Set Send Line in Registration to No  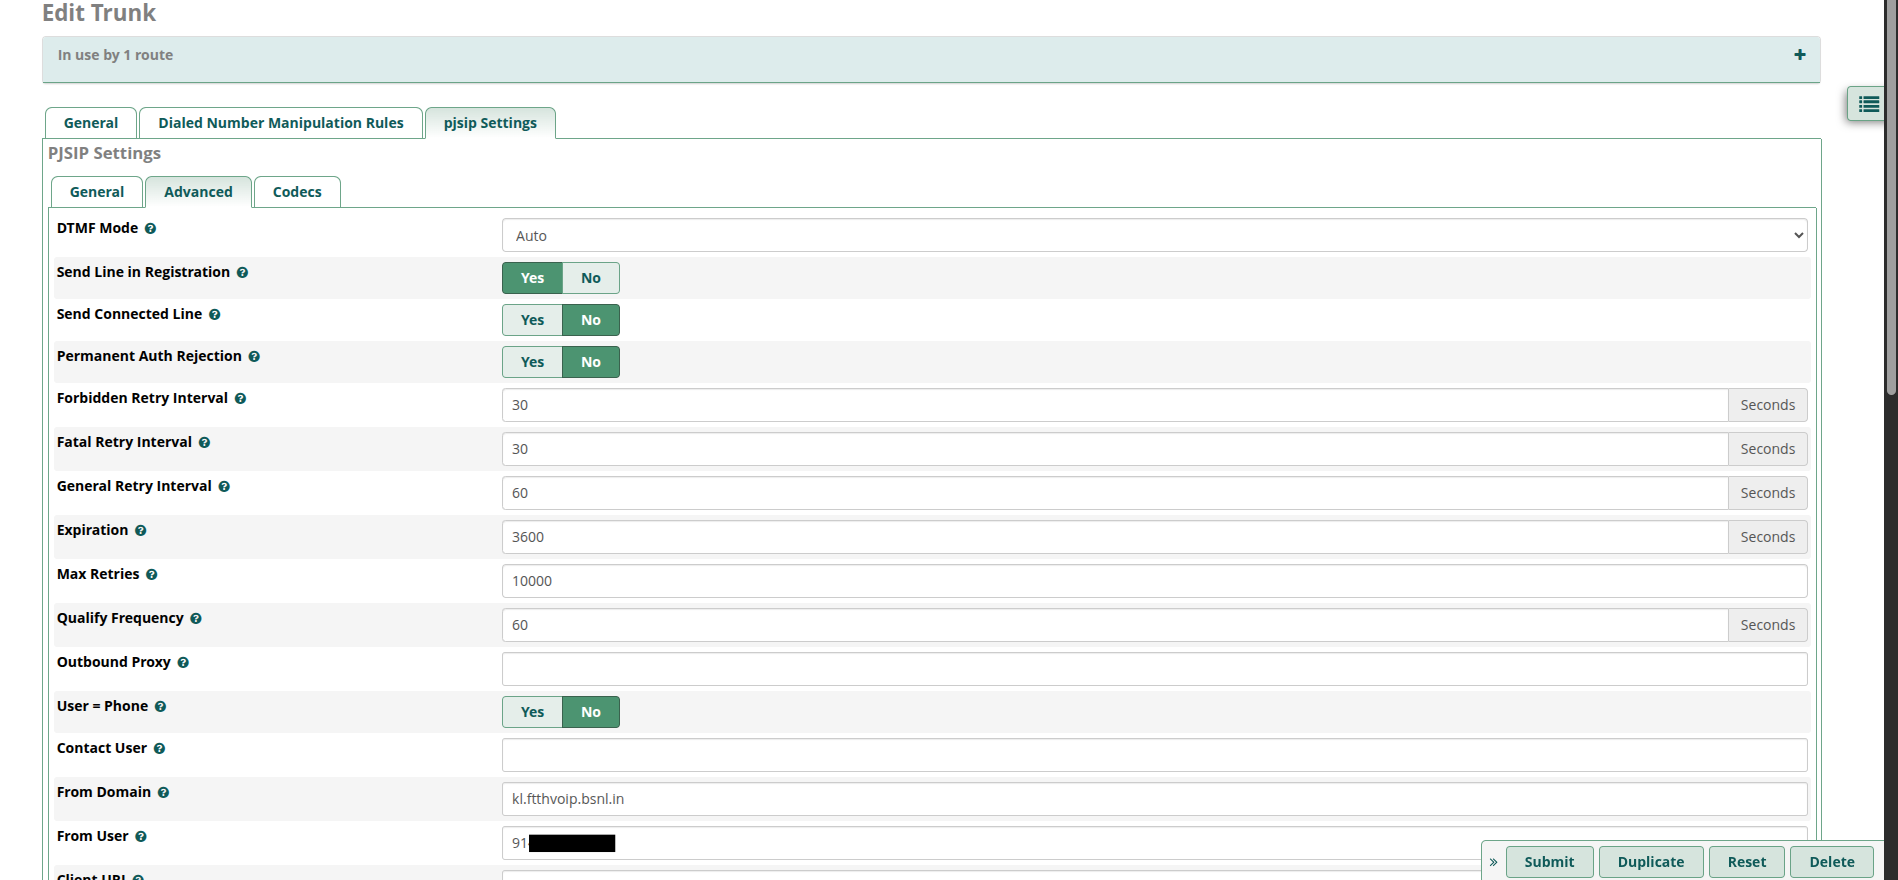pos(590,278)
